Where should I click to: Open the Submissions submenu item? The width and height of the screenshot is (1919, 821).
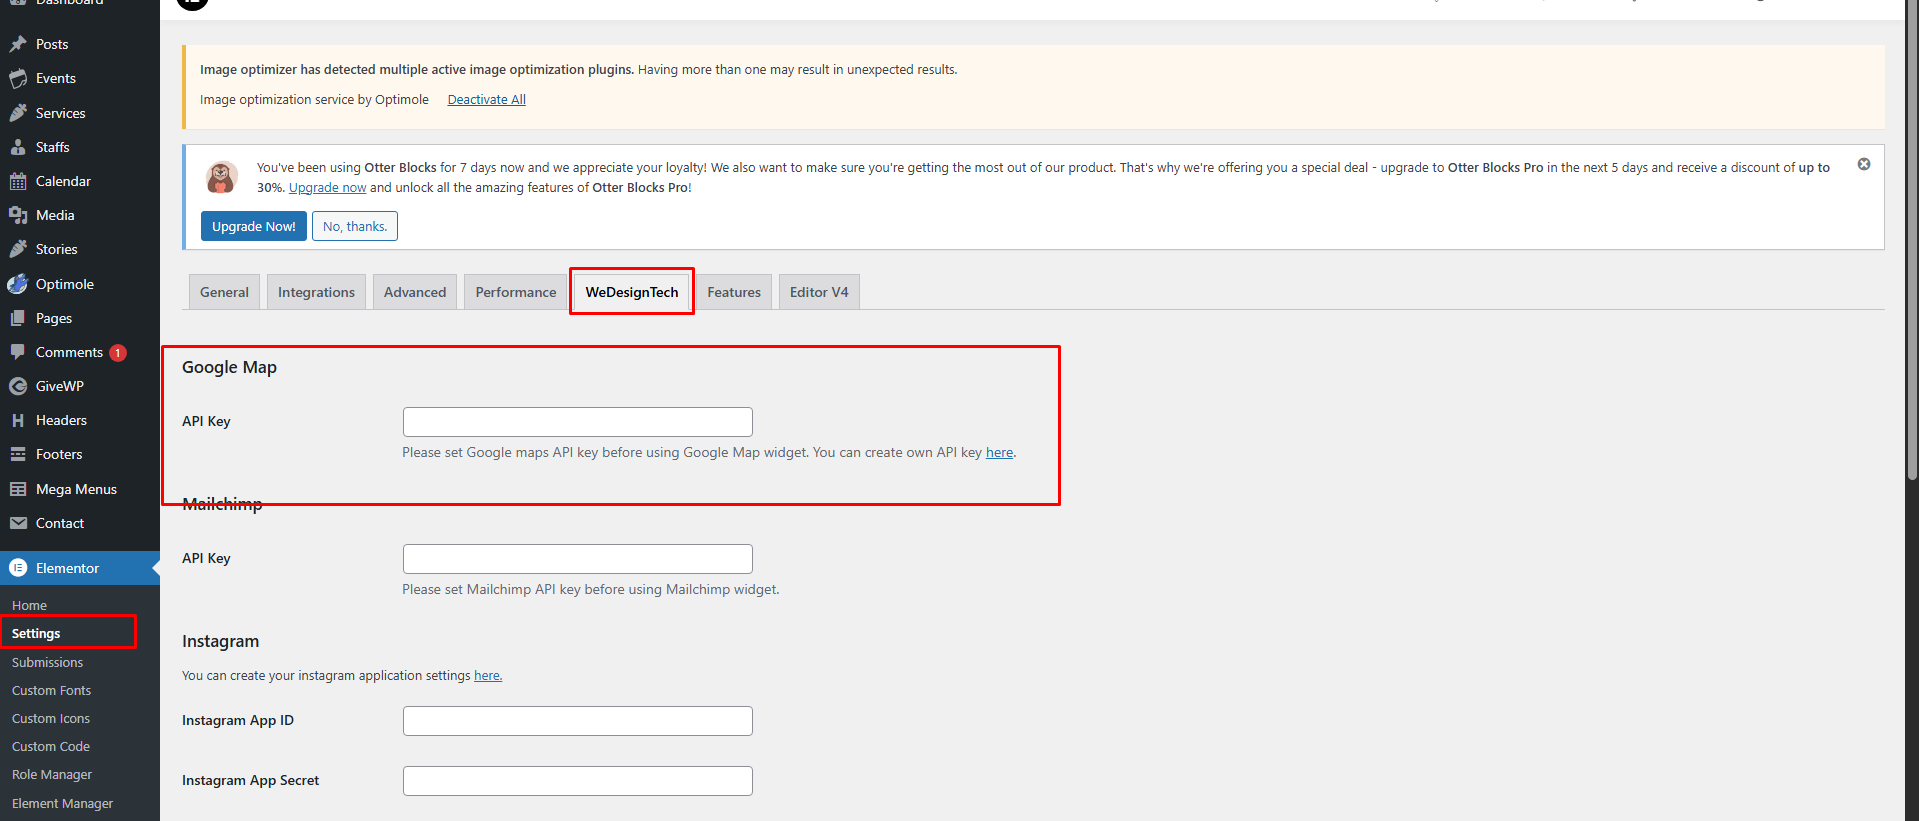(x=48, y=662)
